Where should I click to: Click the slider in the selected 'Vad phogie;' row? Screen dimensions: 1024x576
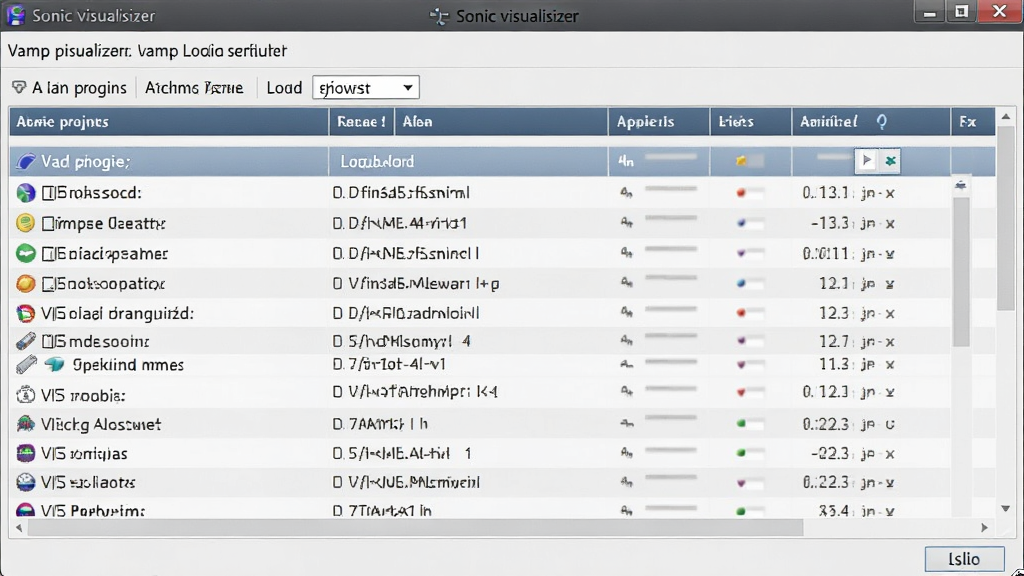tap(671, 157)
